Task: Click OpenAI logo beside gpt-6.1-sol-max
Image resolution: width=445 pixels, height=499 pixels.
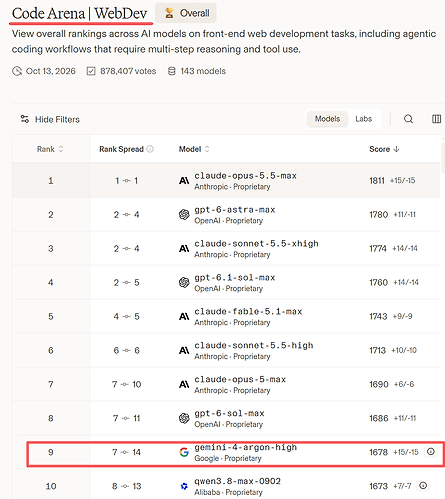Action: 184,283
